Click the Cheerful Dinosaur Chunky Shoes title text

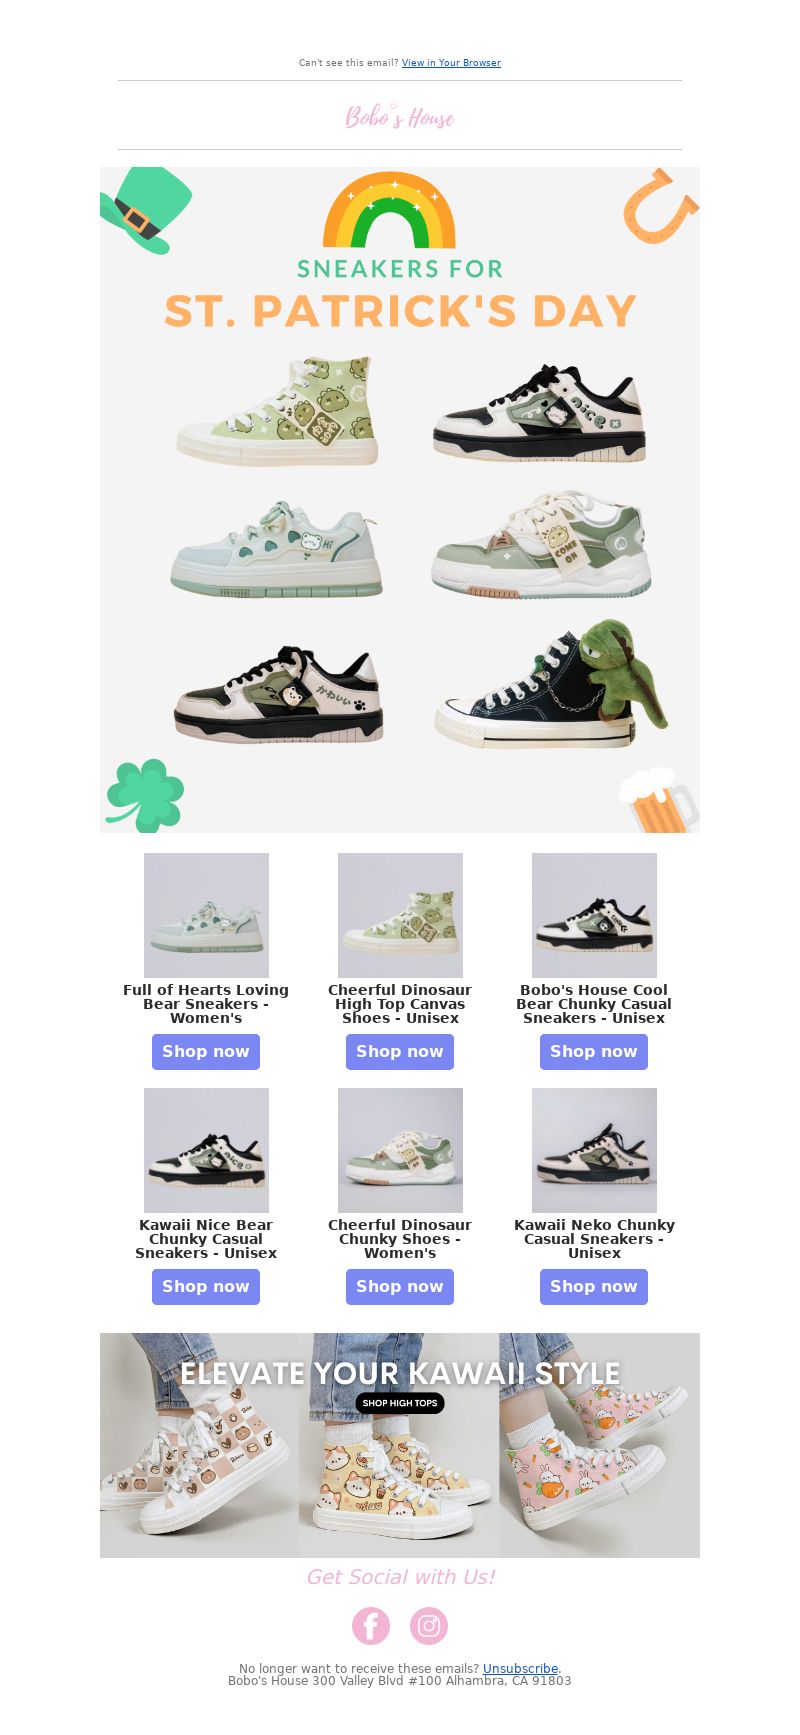pyautogui.click(x=400, y=1239)
